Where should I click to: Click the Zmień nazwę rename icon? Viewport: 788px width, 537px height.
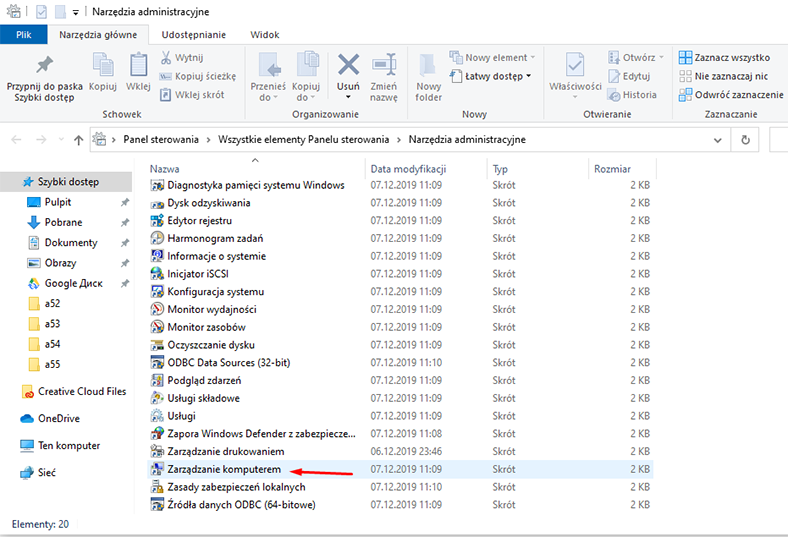(x=384, y=65)
